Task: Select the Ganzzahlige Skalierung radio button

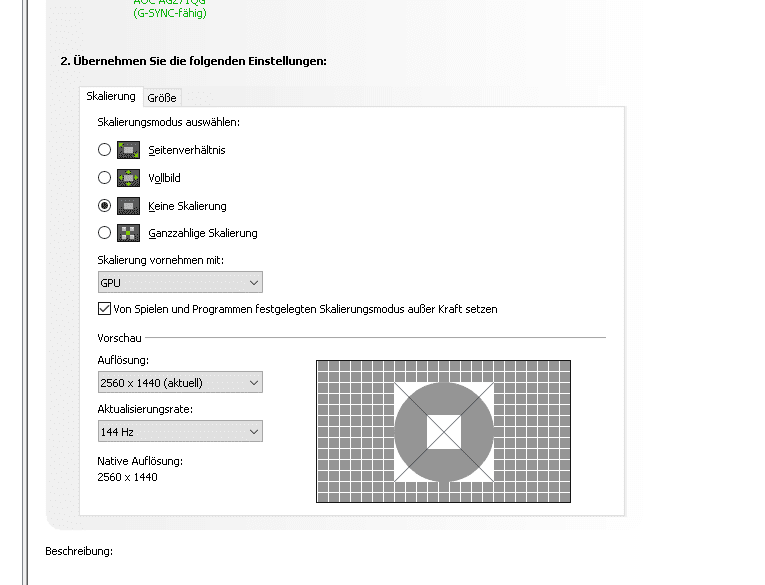Action: tap(104, 233)
